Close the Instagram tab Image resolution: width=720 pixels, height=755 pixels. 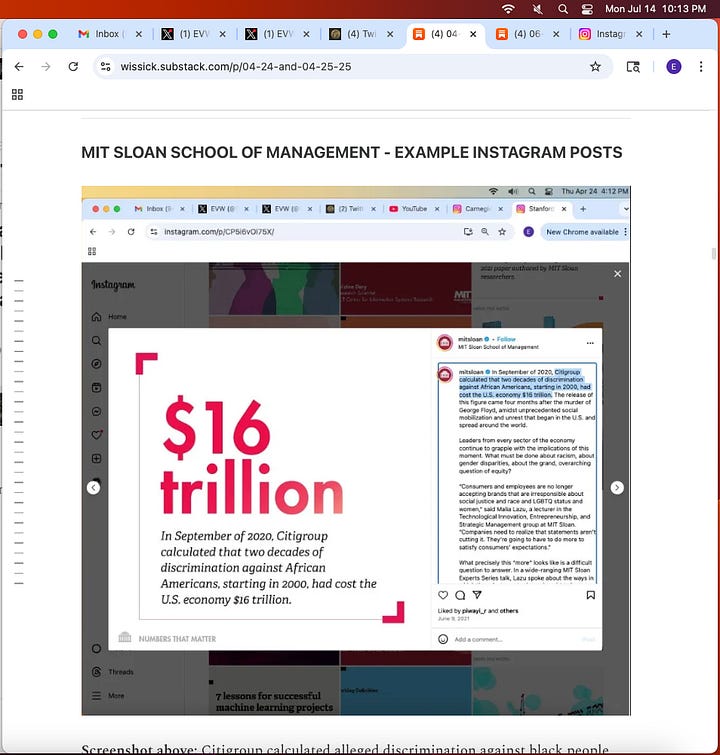coord(639,34)
